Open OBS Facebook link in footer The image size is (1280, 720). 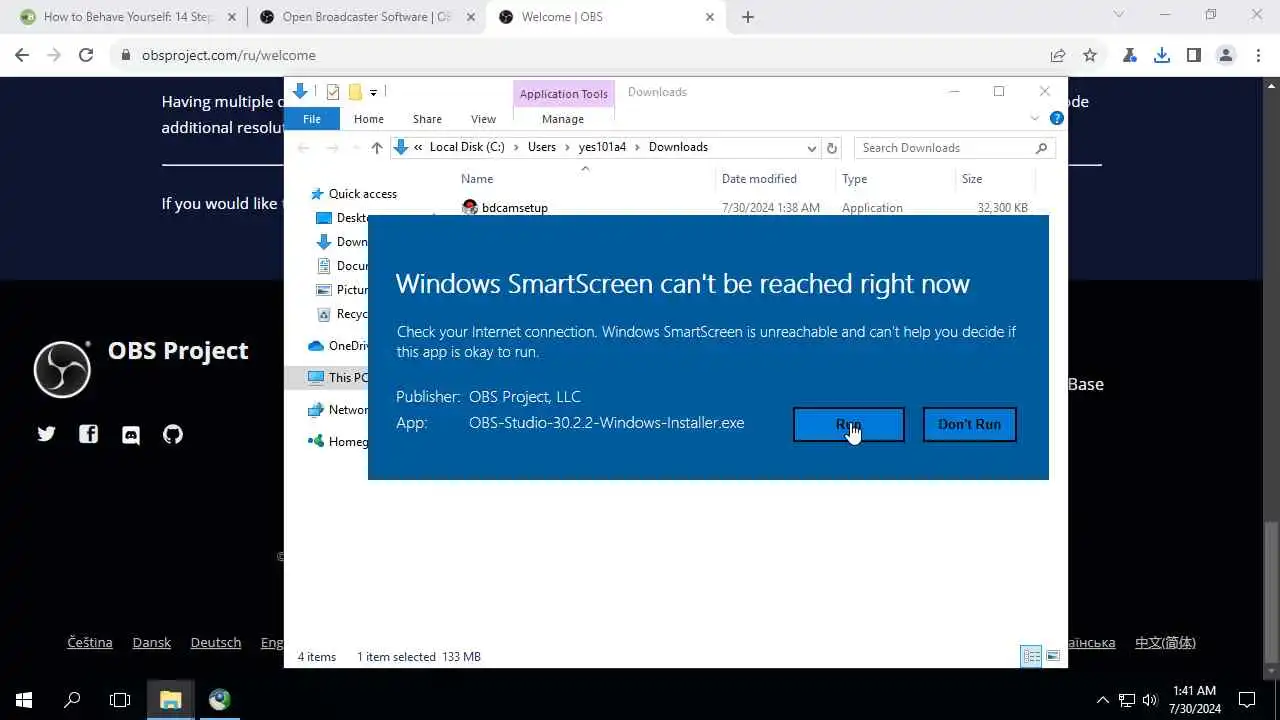89,434
